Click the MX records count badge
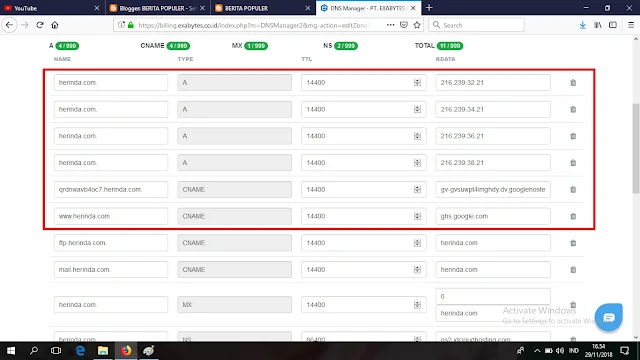 pyautogui.click(x=256, y=46)
